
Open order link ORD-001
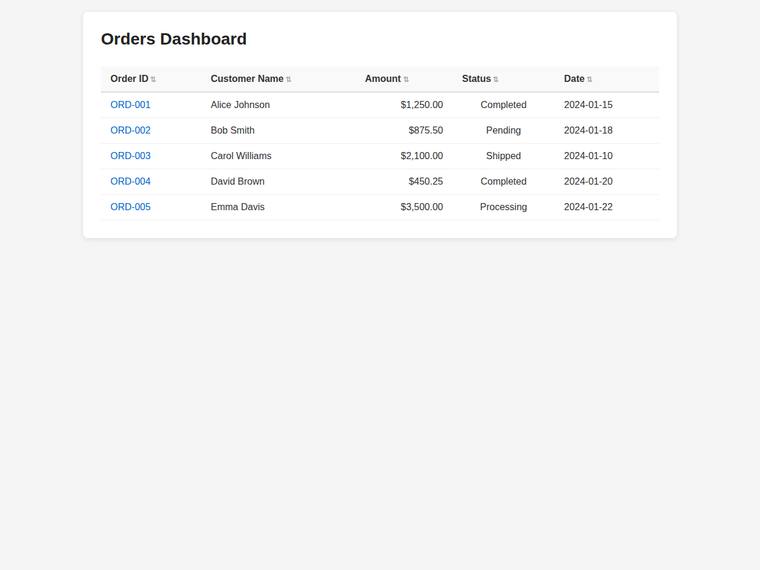click(130, 105)
